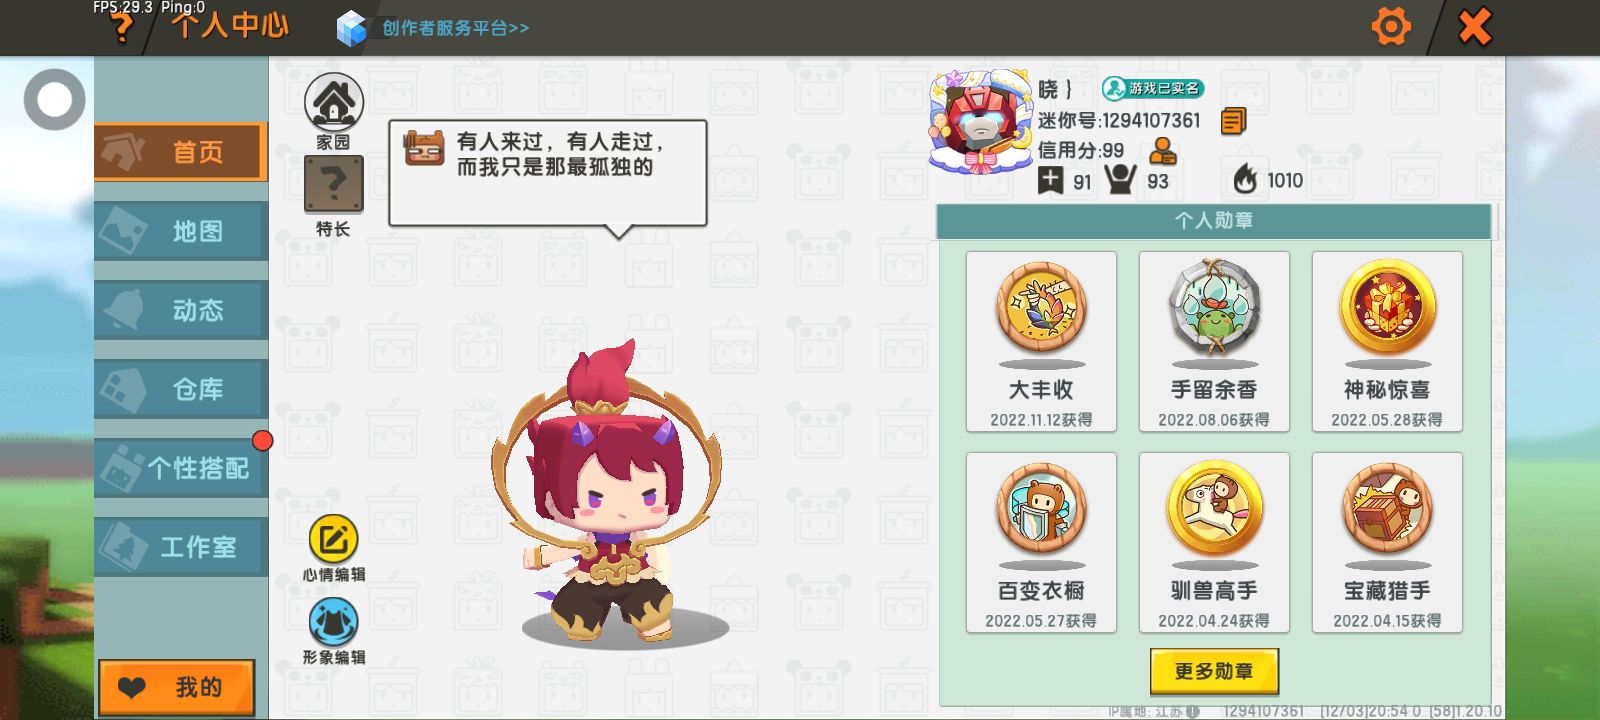Open the 形象编辑 appearance editor icon
1600x720 pixels.
click(334, 622)
